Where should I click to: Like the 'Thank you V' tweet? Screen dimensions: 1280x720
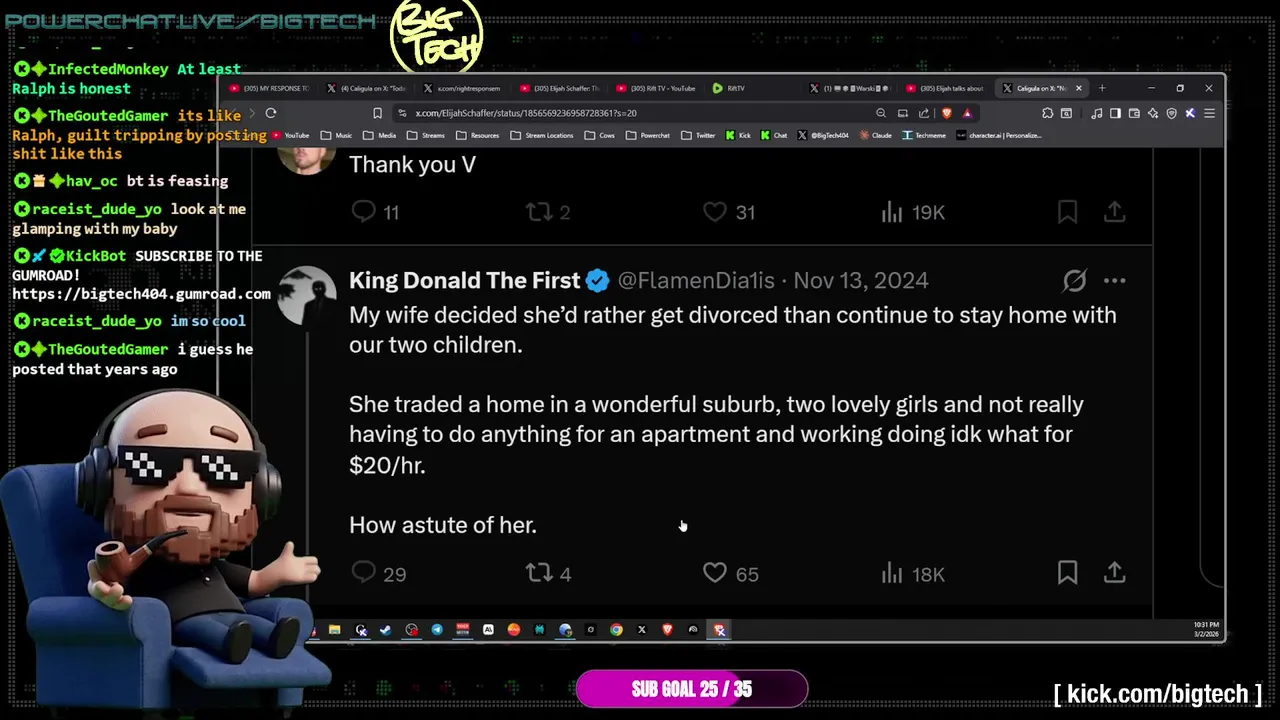coord(715,212)
